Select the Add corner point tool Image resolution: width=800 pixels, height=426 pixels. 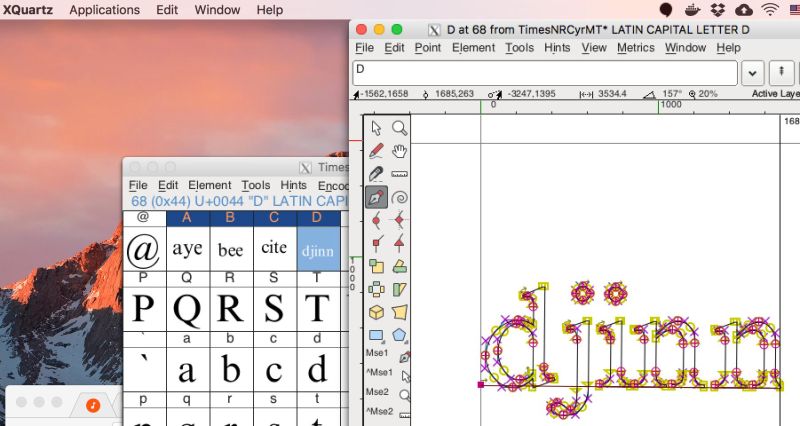pyautogui.click(x=376, y=243)
